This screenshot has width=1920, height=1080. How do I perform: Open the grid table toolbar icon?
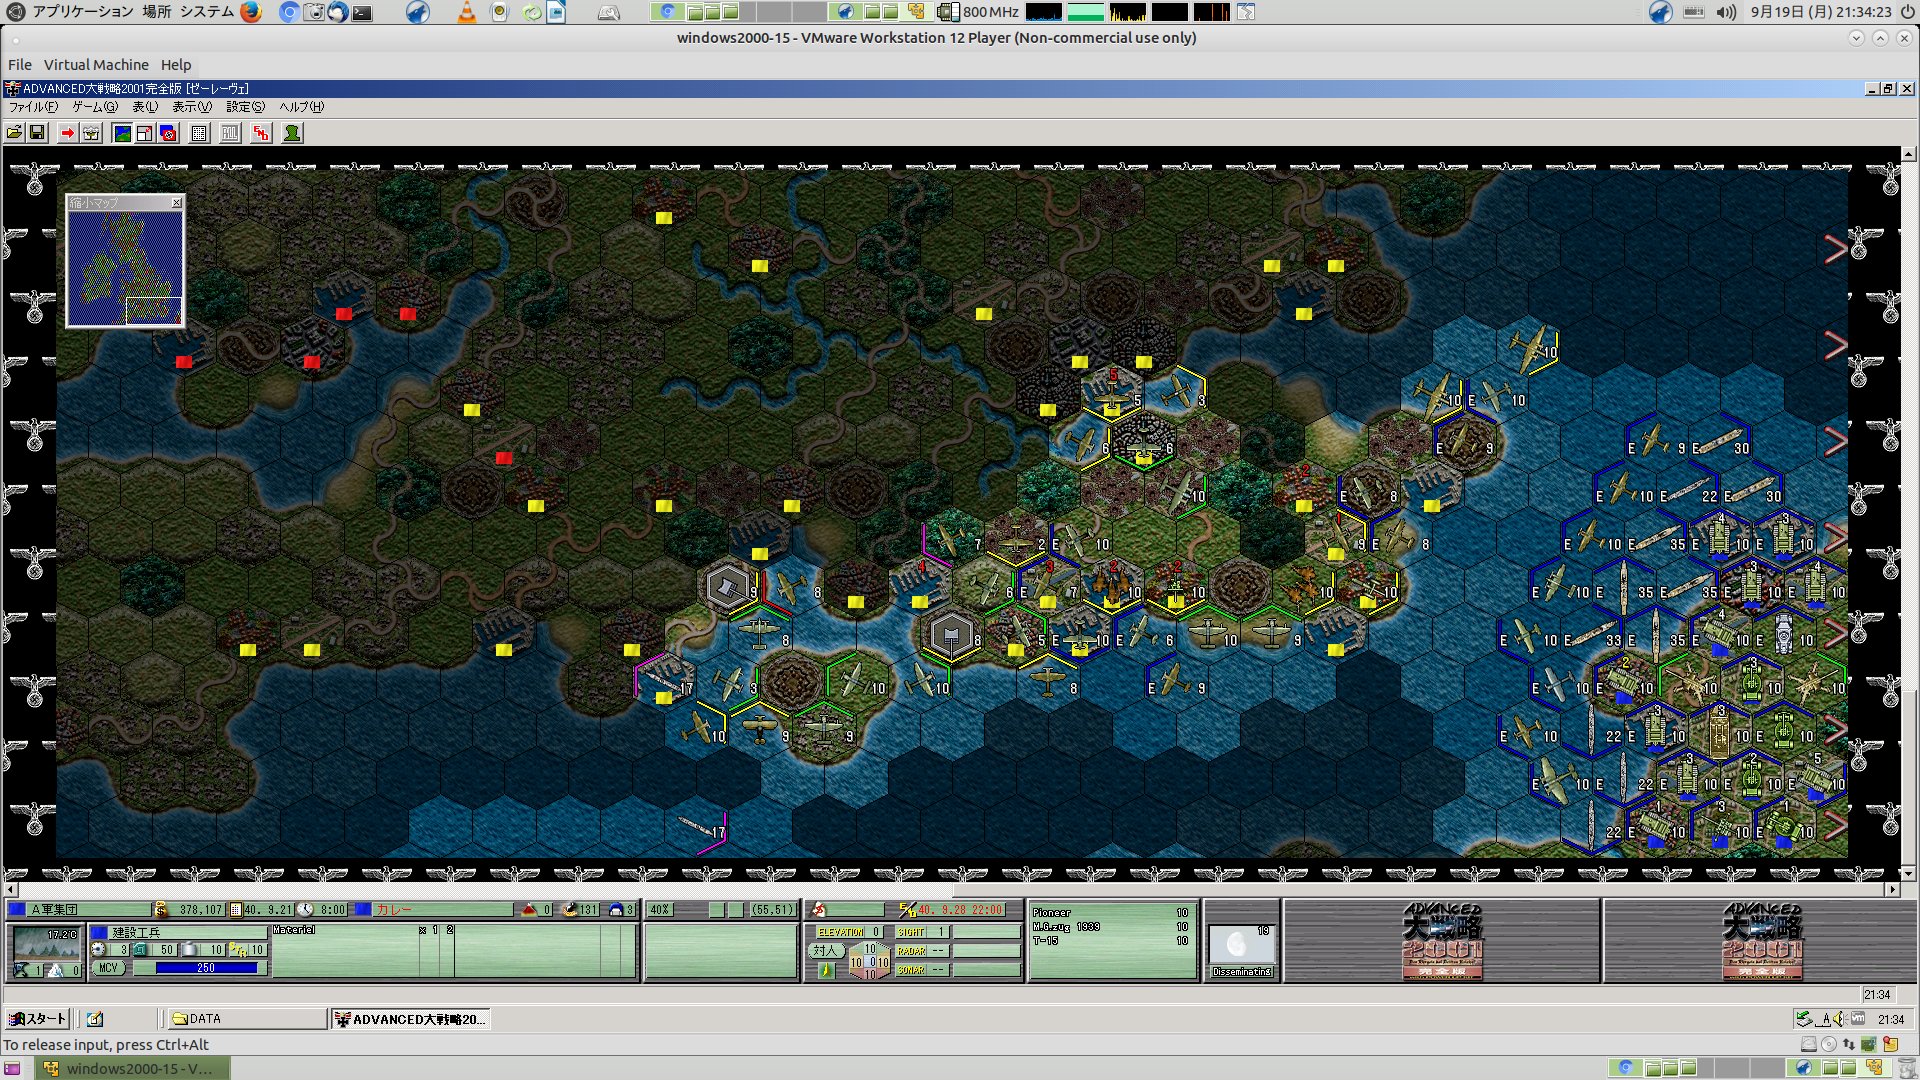coord(199,133)
